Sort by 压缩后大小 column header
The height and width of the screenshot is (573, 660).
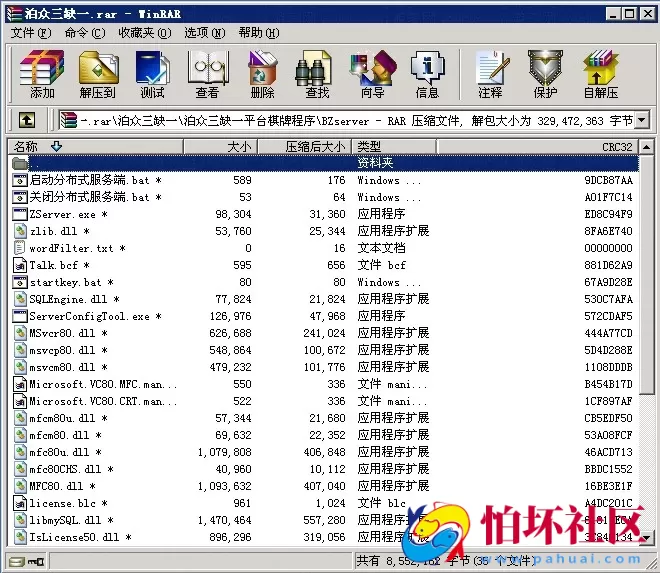[x=305, y=147]
